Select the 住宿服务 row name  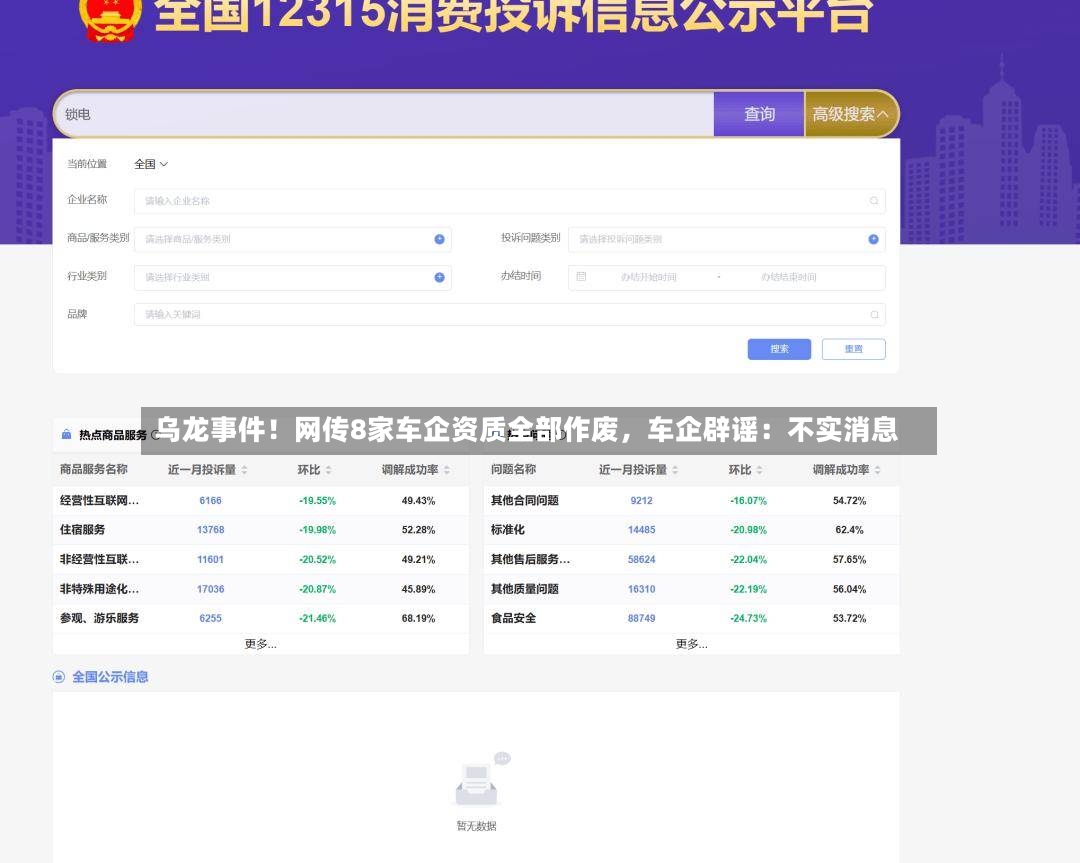(x=83, y=530)
